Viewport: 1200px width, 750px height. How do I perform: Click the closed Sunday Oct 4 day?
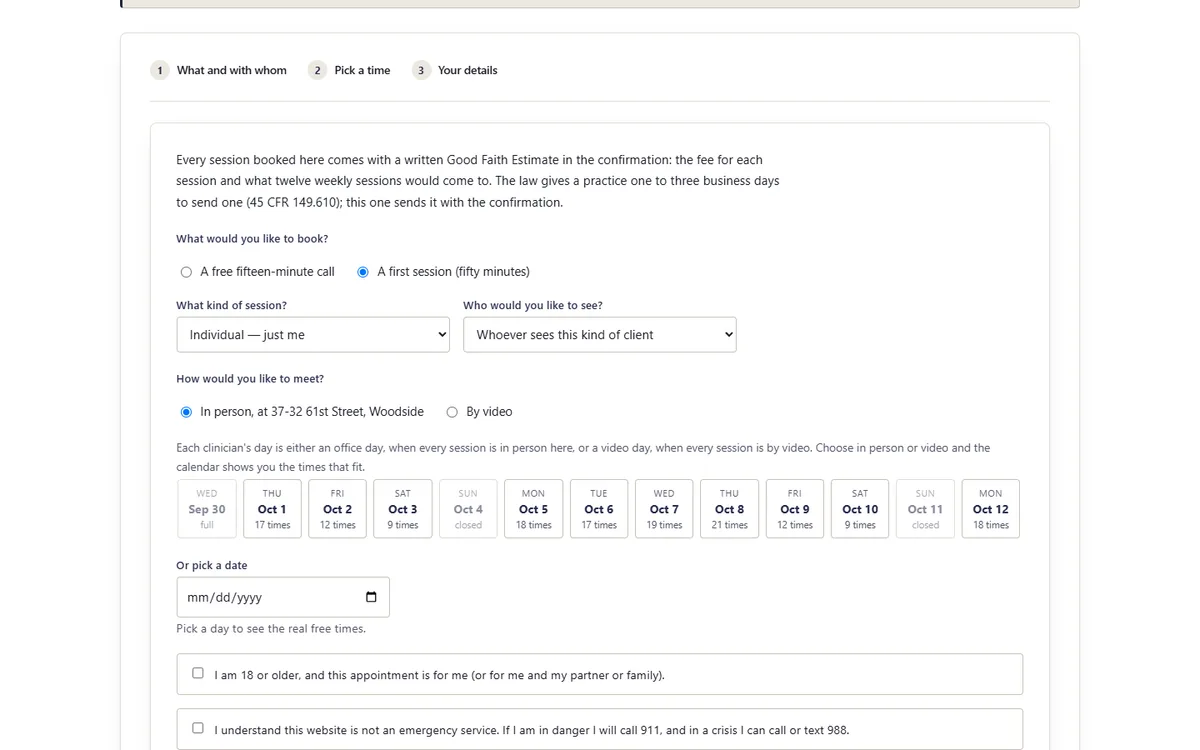[x=468, y=509]
